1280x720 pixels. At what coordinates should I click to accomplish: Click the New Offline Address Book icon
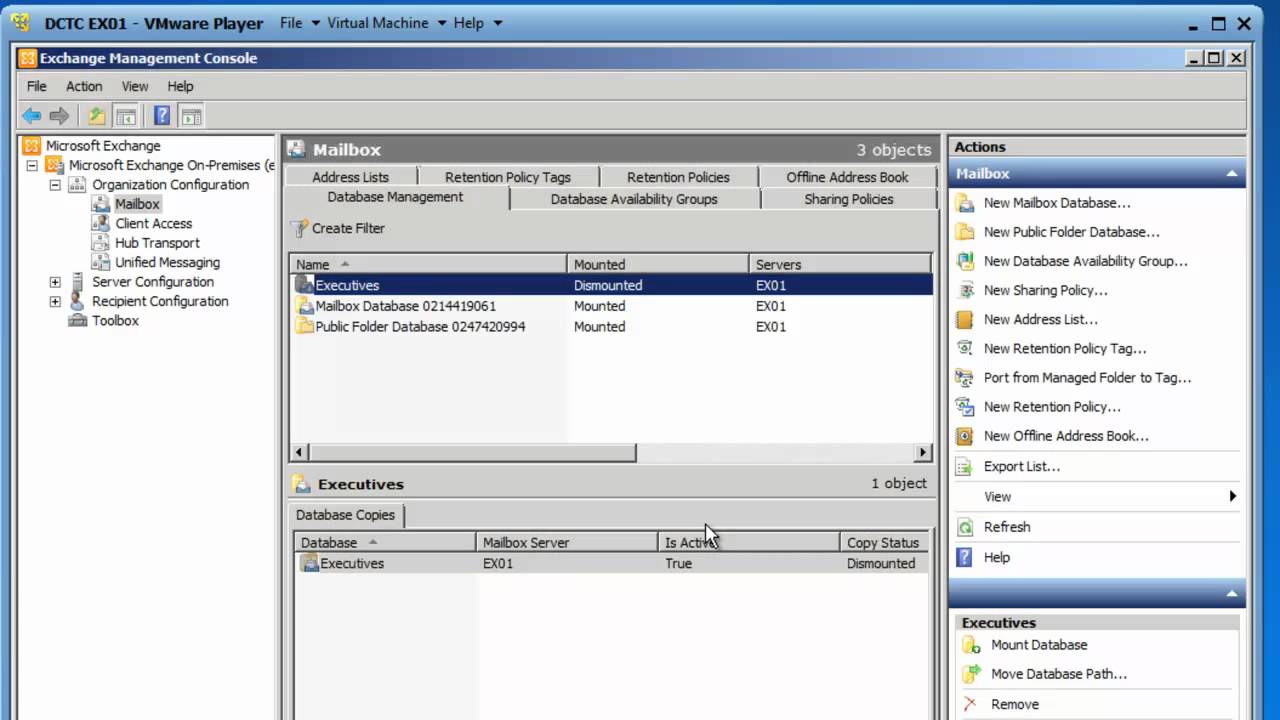tap(965, 436)
